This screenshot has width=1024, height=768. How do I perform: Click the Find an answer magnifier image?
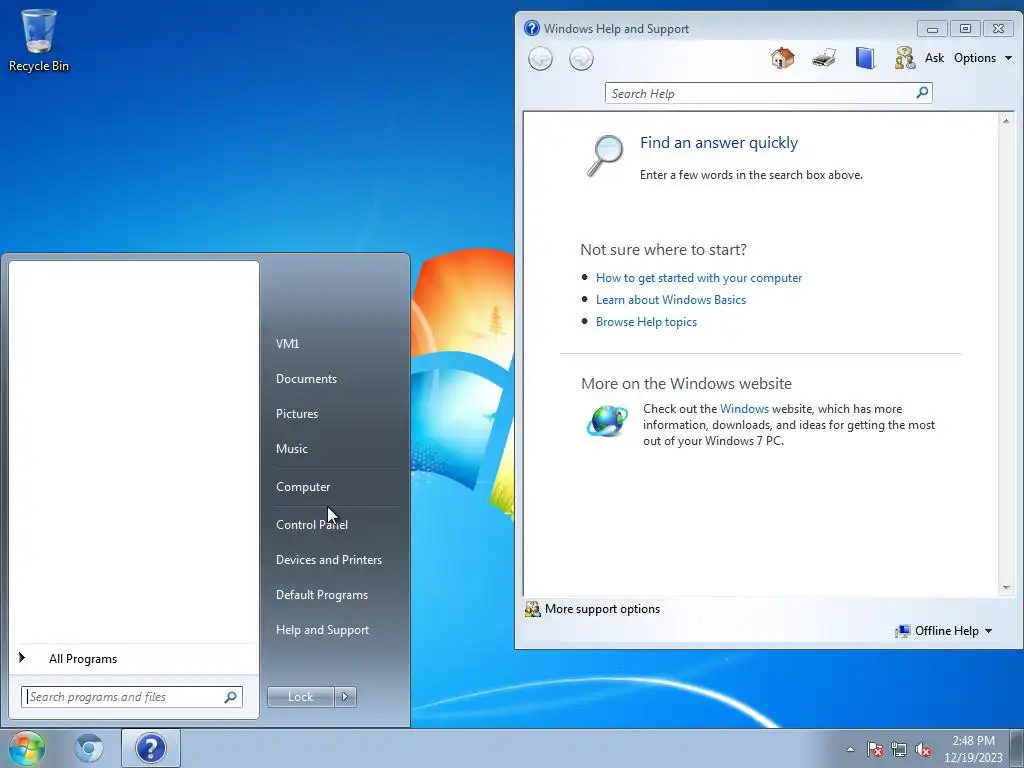(605, 155)
